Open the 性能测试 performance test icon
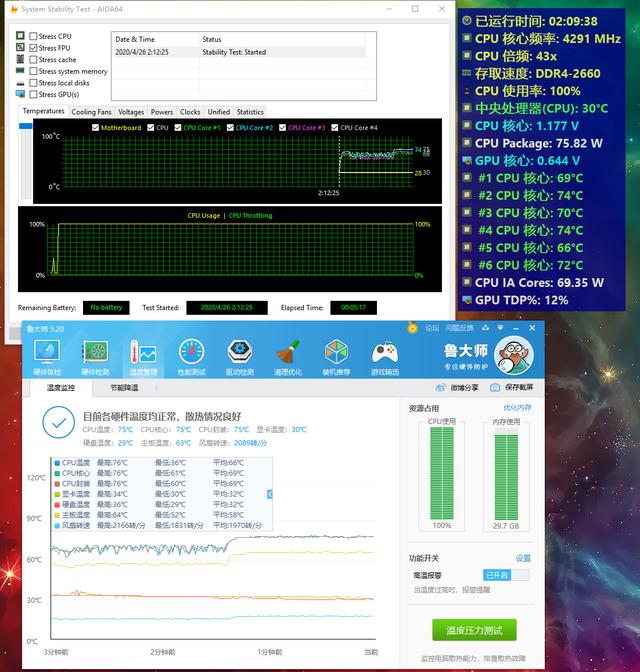 [192, 354]
